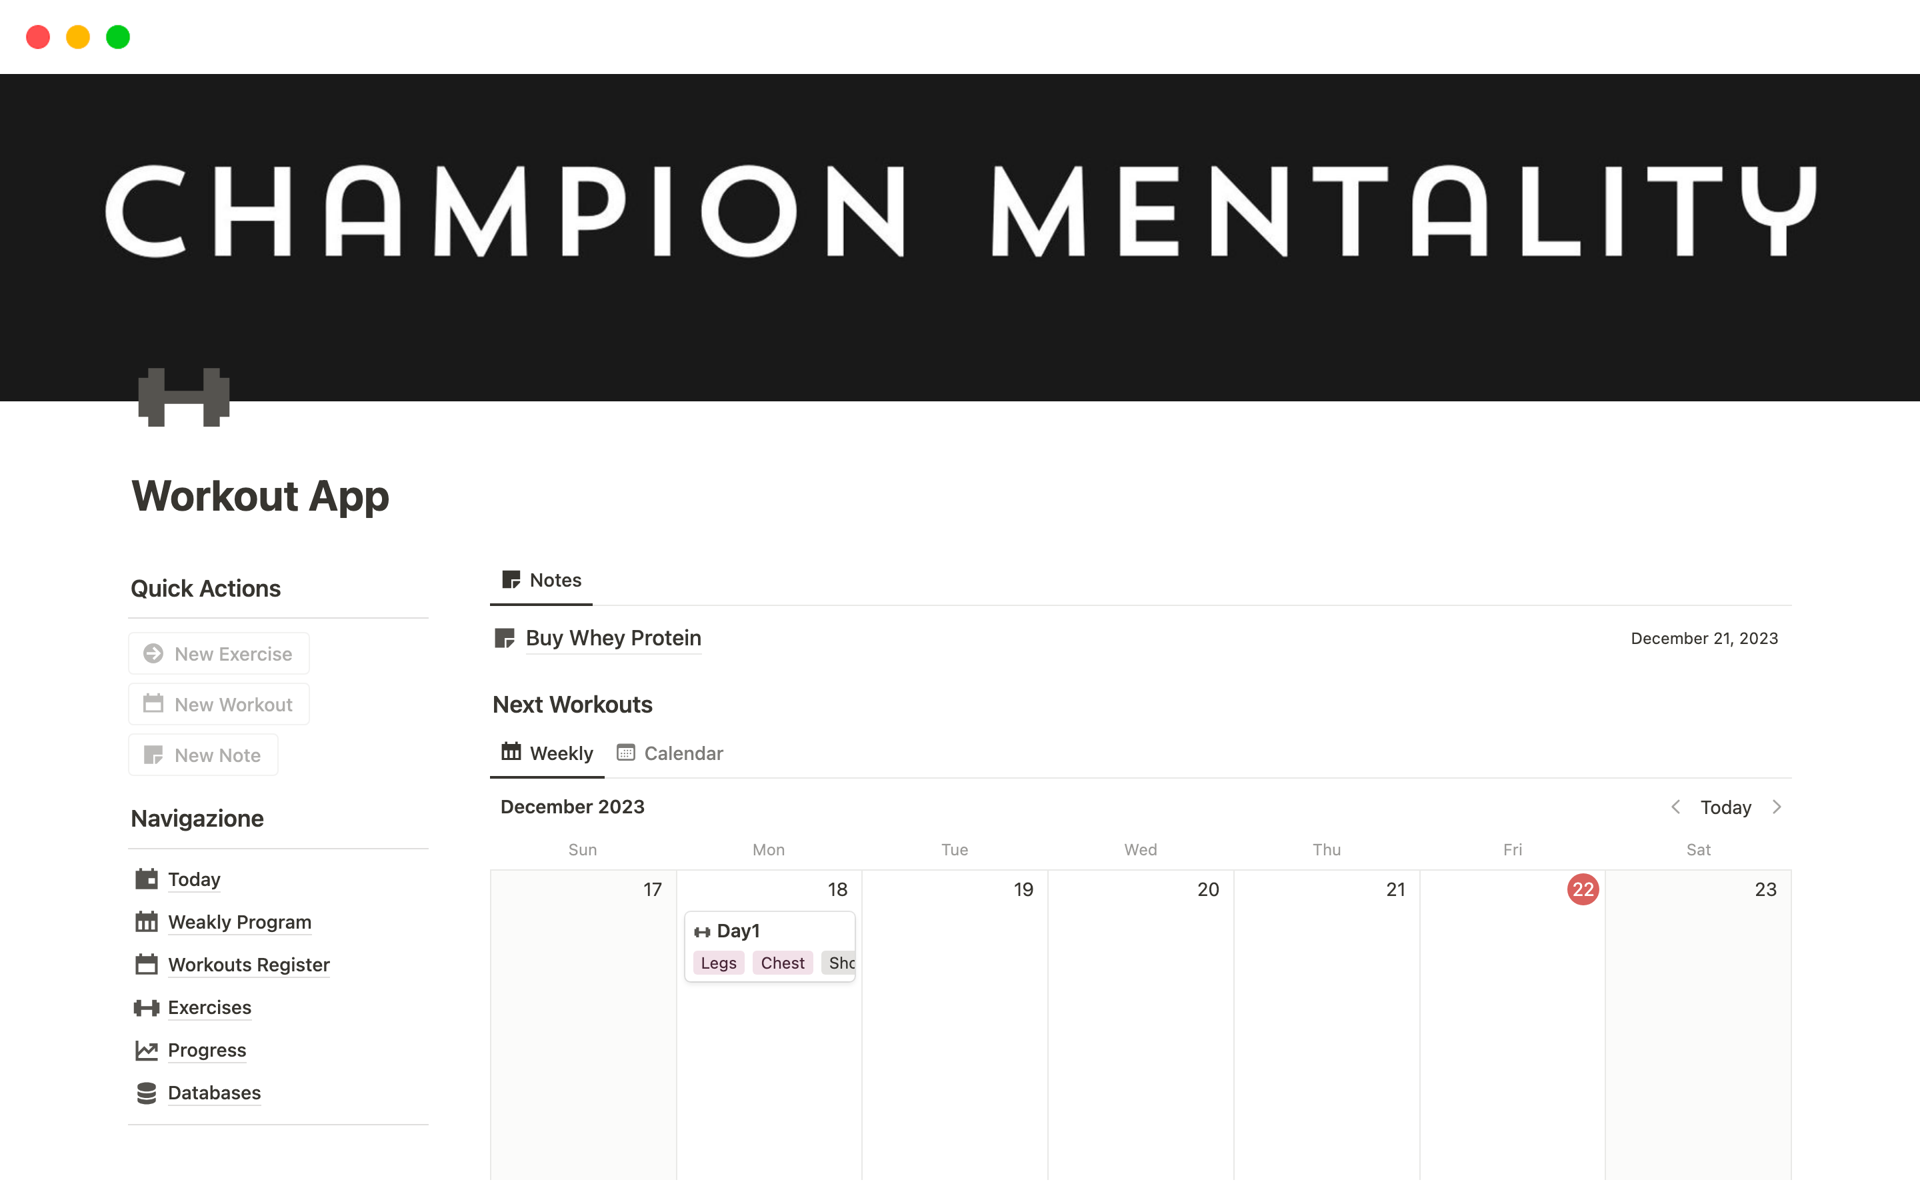Switch to the Calendar view tab
This screenshot has width=1920, height=1200.
(670, 753)
